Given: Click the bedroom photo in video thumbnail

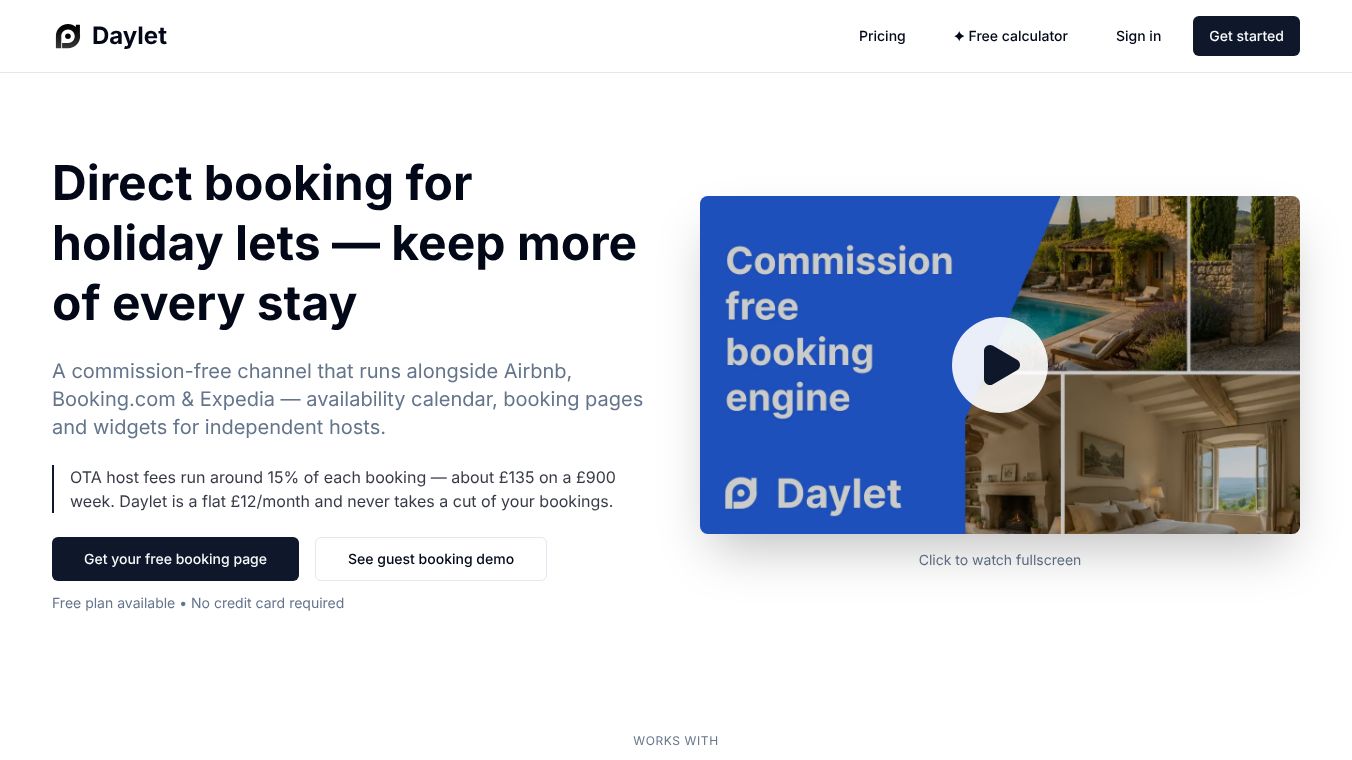Looking at the screenshot, I should 1182,454.
